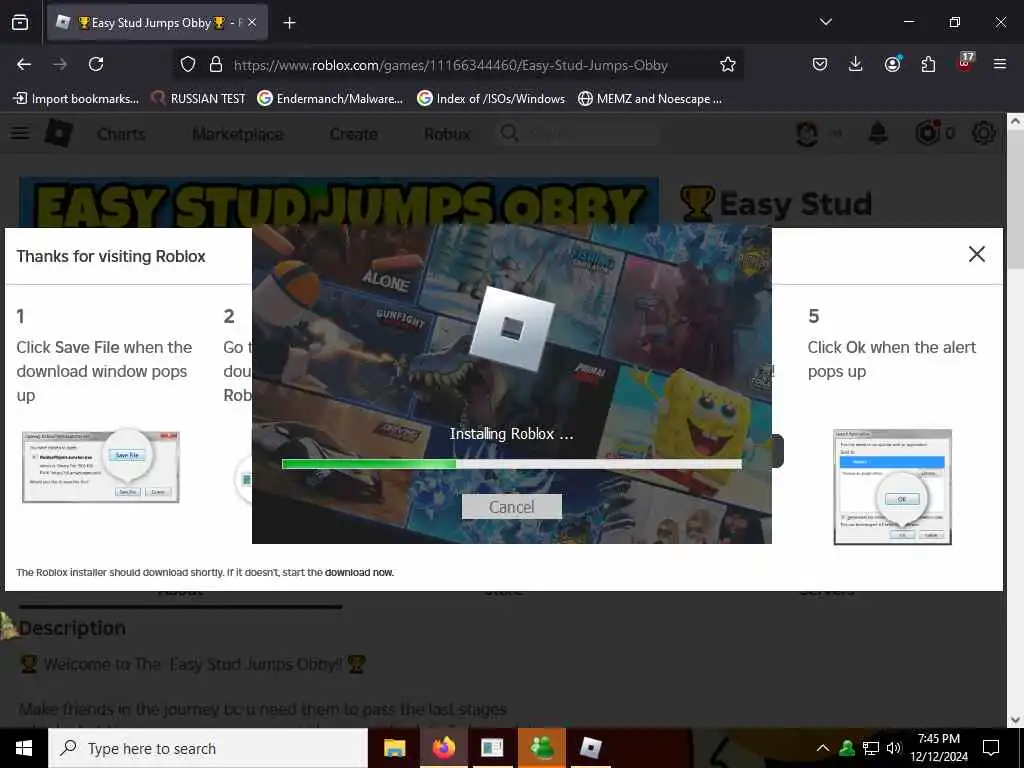Open Roblox notifications bell

click(878, 133)
